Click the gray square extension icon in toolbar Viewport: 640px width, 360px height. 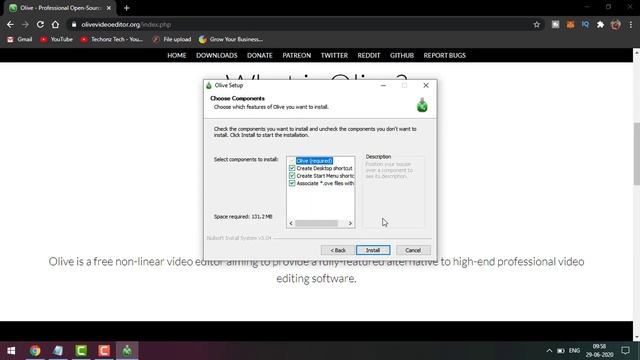click(x=556, y=24)
